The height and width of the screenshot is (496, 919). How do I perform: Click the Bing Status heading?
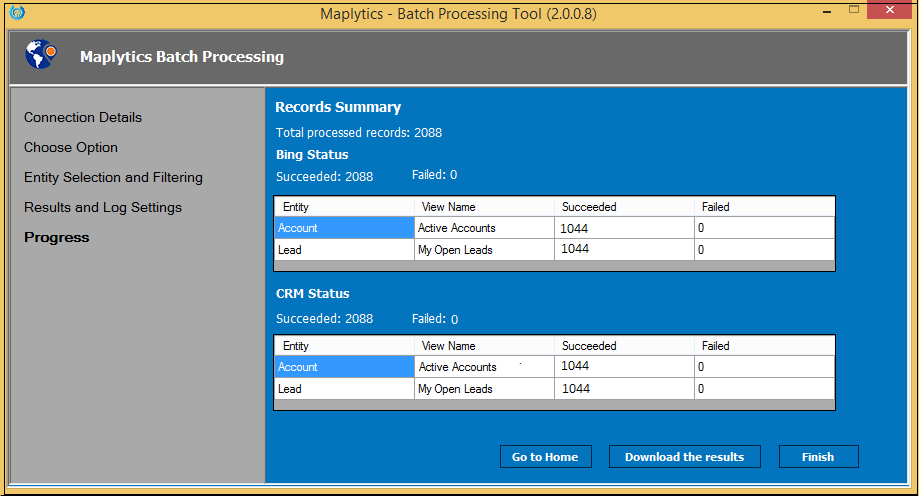pyautogui.click(x=312, y=155)
